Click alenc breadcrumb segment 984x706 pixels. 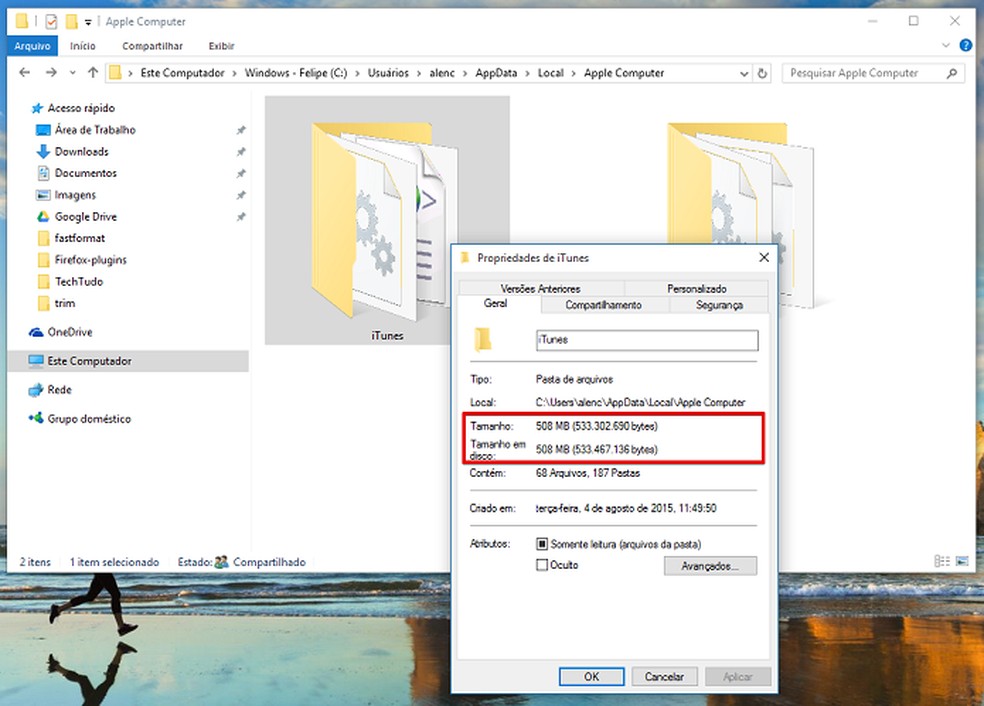[x=442, y=73]
